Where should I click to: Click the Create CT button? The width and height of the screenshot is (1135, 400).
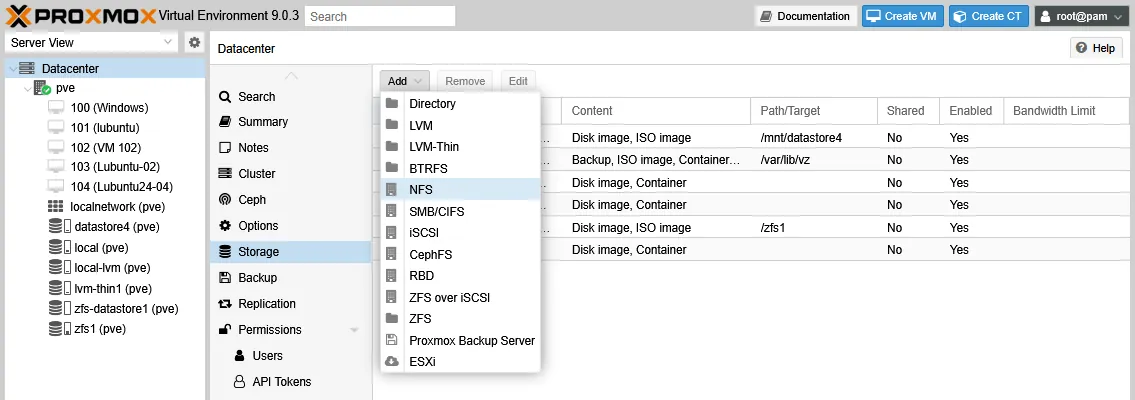coord(989,16)
